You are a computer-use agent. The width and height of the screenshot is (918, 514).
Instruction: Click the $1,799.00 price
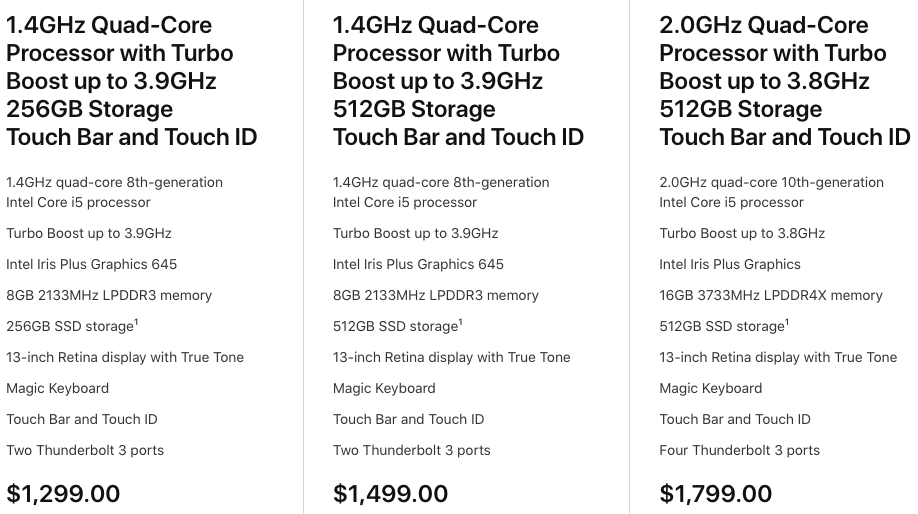[716, 493]
